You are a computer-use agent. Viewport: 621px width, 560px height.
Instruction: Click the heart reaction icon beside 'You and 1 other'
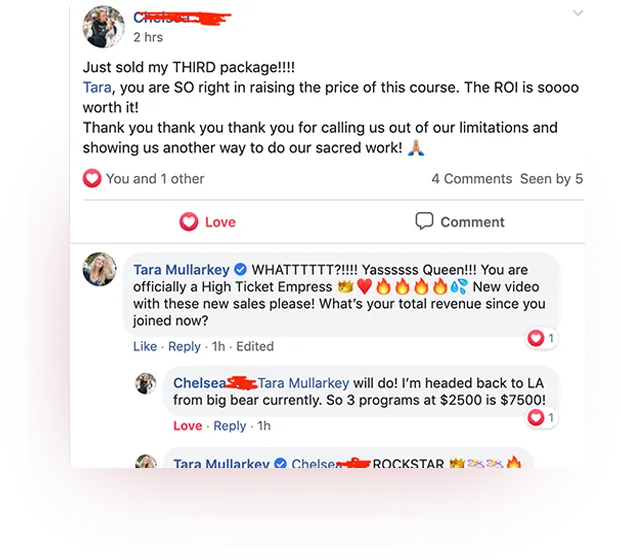click(x=92, y=178)
